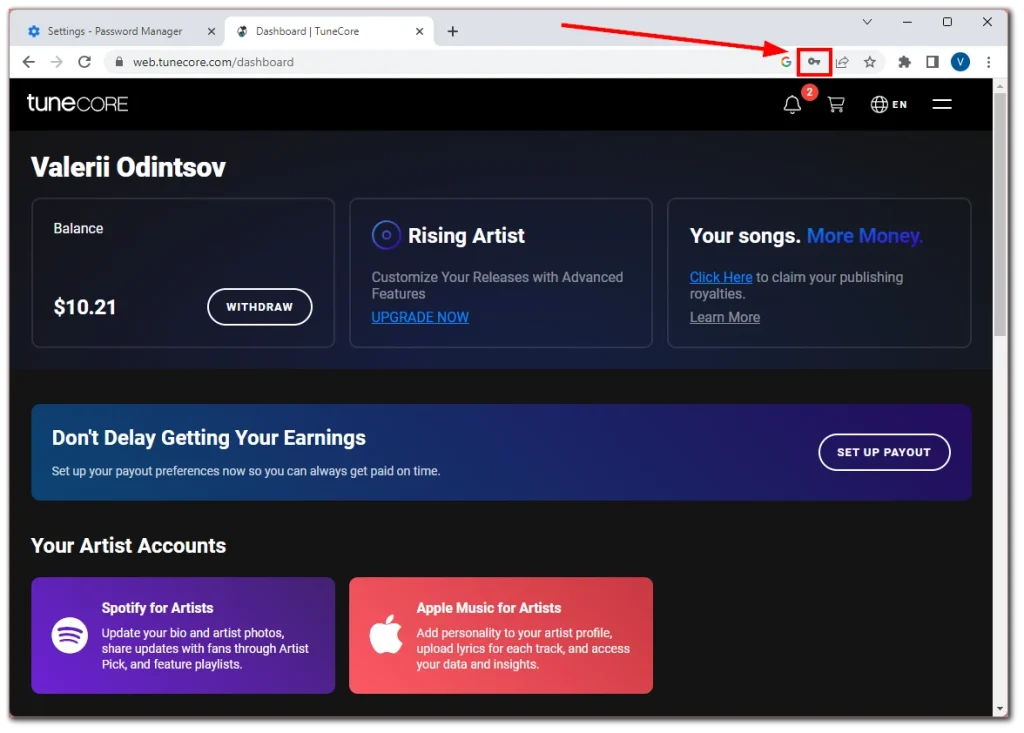The height and width of the screenshot is (733, 1024).
Task: Open the Learn More link
Action: (x=725, y=318)
